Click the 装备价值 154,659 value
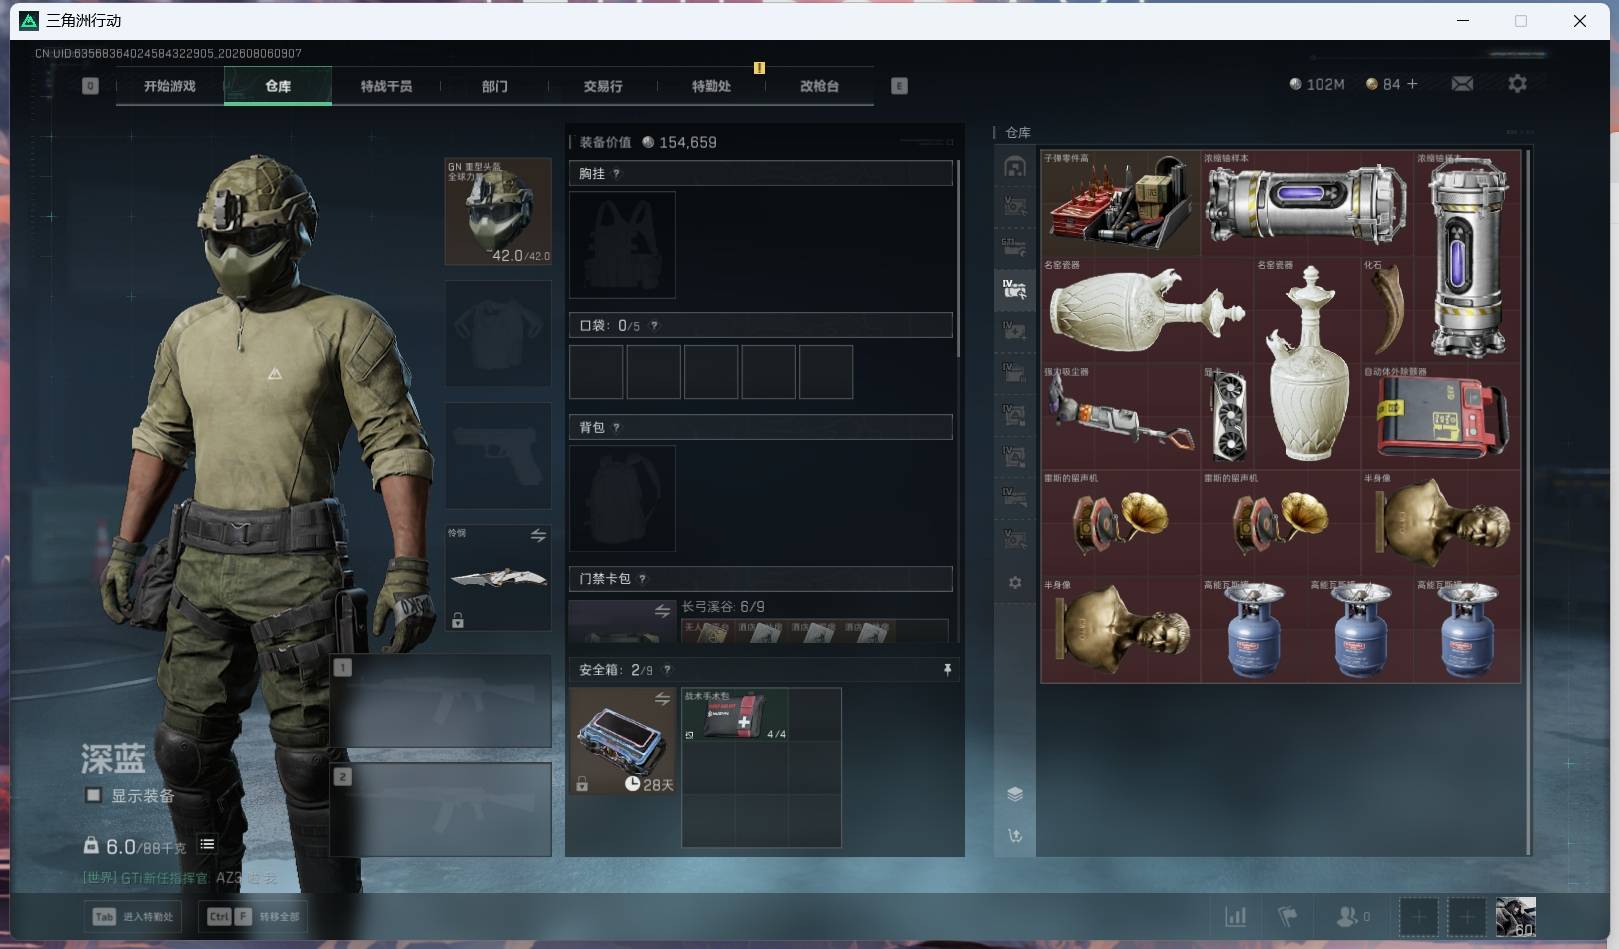Viewport: 1619px width, 949px height. coord(648,142)
